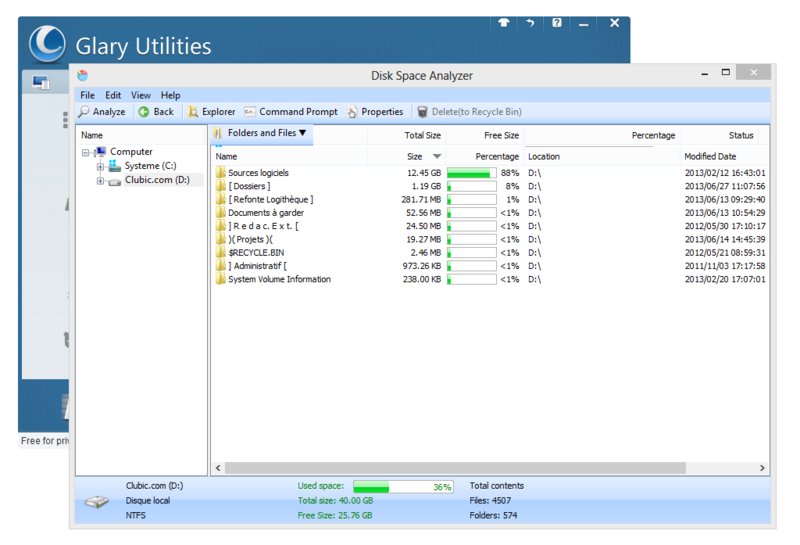The image size is (800, 545).
Task: Maximize the Disk Space Analyzer window
Action: (726, 72)
